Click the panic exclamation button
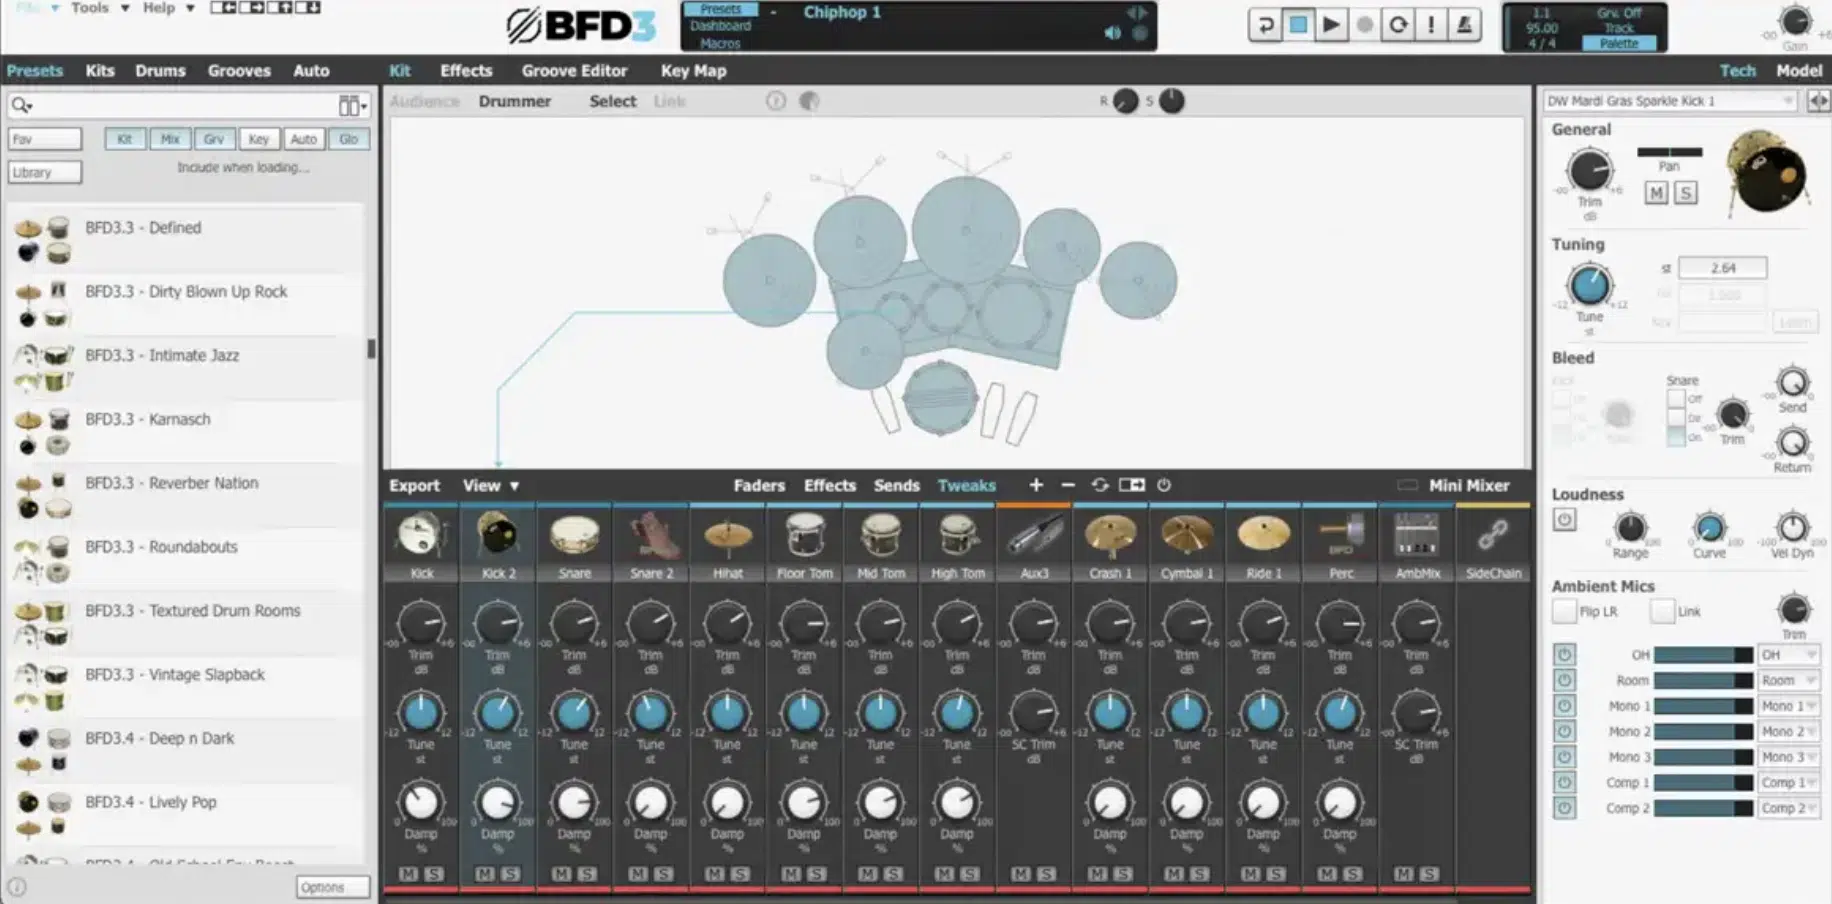1832x904 pixels. 1431,25
